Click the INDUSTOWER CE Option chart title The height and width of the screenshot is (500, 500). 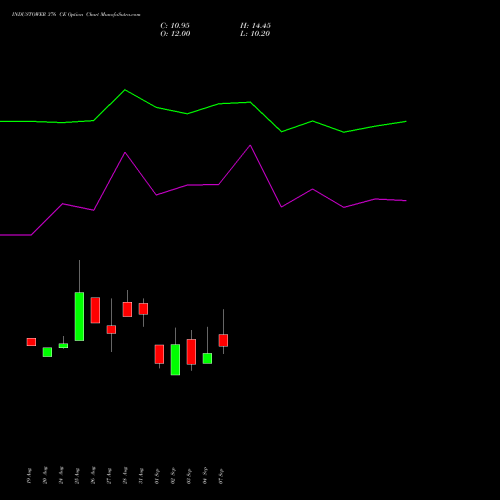pyautogui.click(x=76, y=14)
